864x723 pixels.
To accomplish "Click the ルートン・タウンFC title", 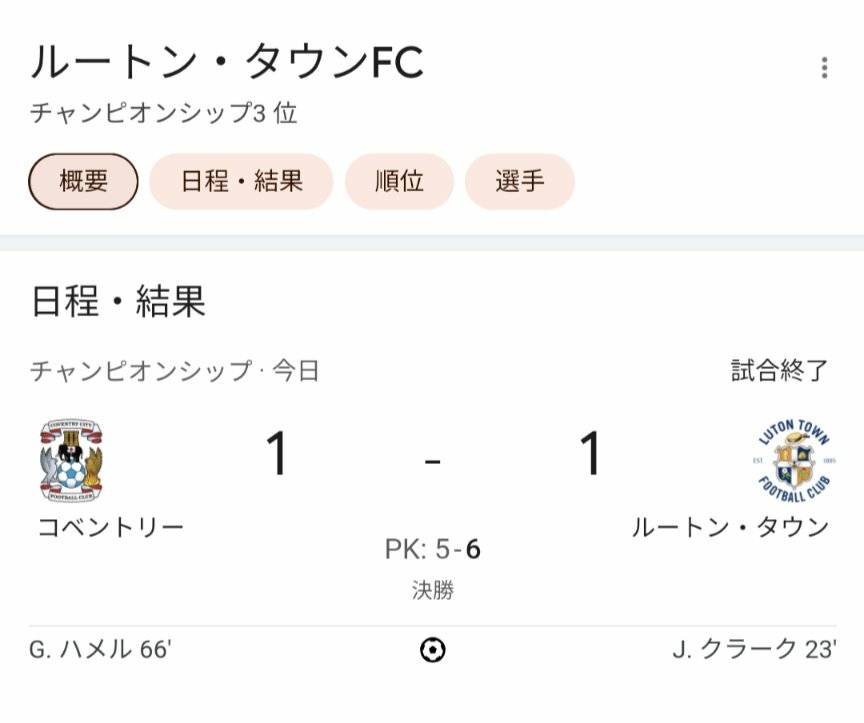I will pos(227,62).
